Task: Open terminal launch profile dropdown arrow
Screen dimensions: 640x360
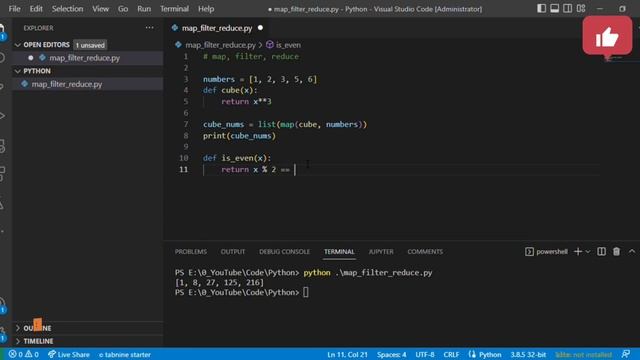Action: pos(588,252)
